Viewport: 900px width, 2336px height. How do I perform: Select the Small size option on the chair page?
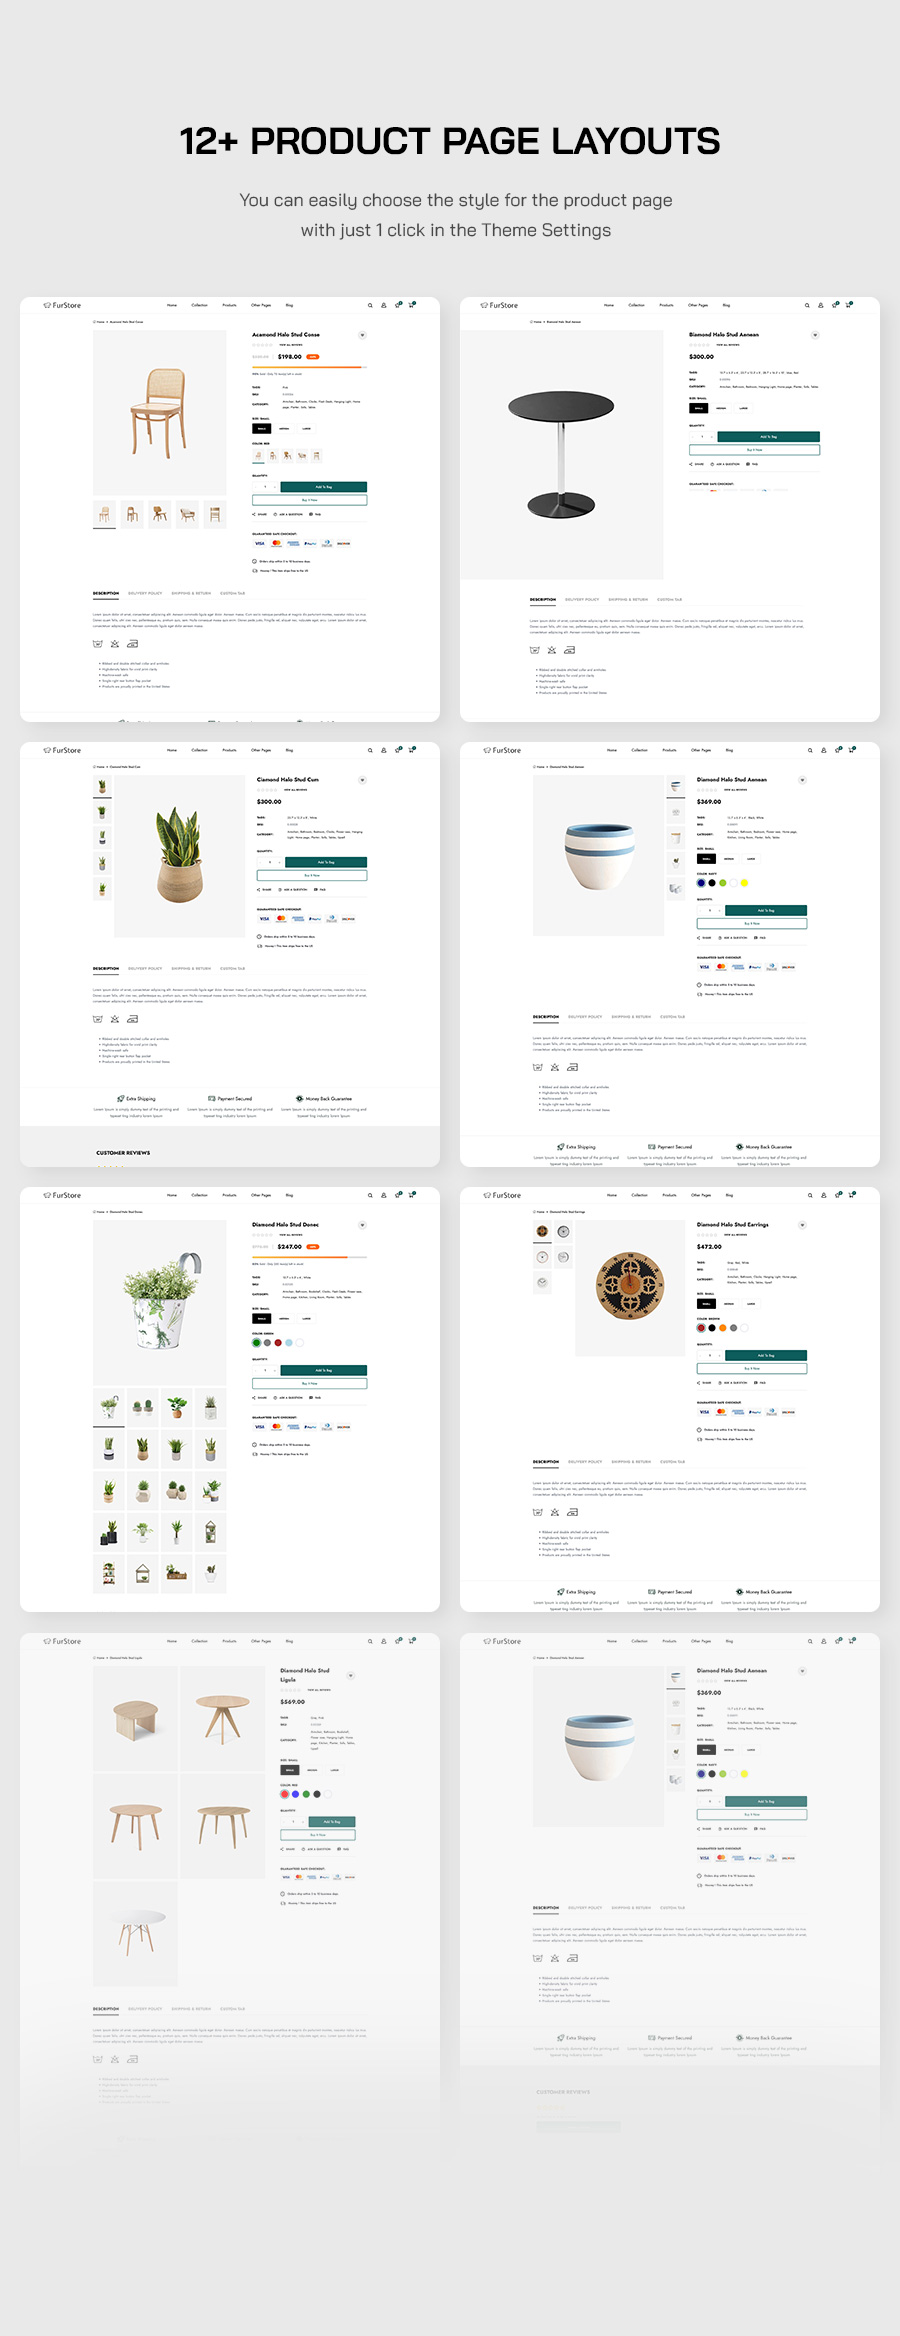pyautogui.click(x=261, y=428)
